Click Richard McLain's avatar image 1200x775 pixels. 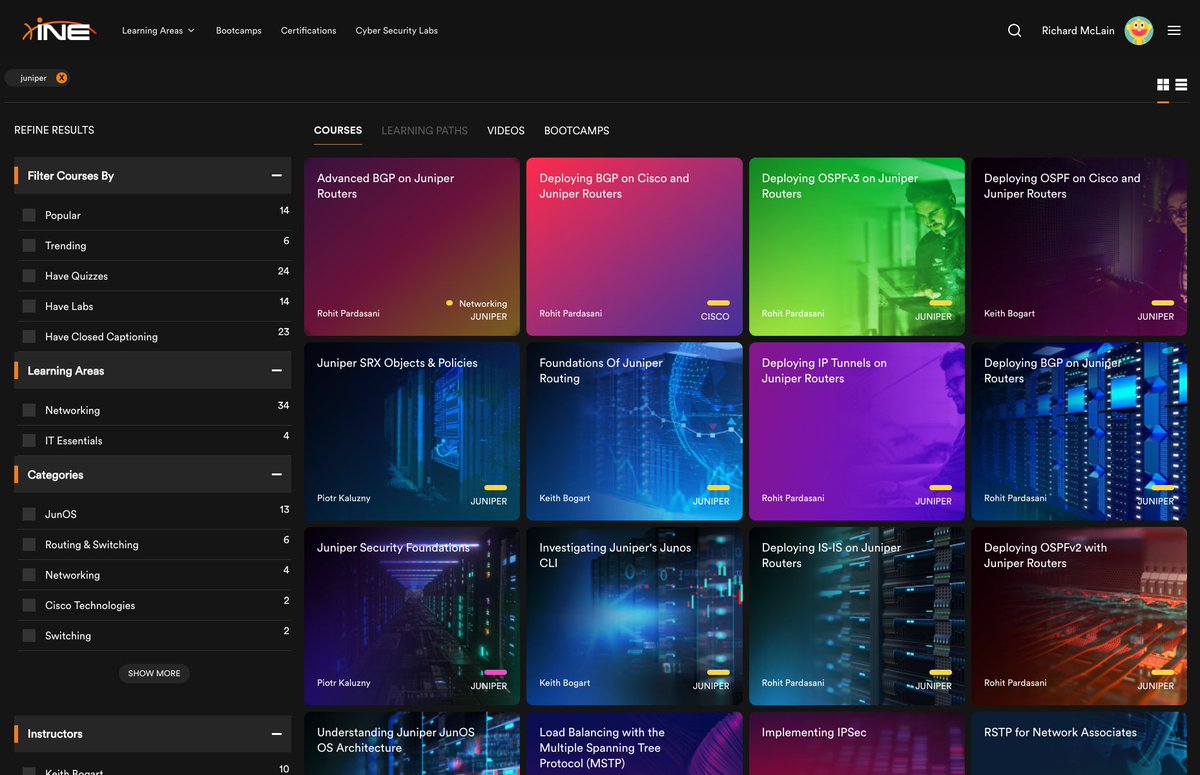click(x=1139, y=31)
